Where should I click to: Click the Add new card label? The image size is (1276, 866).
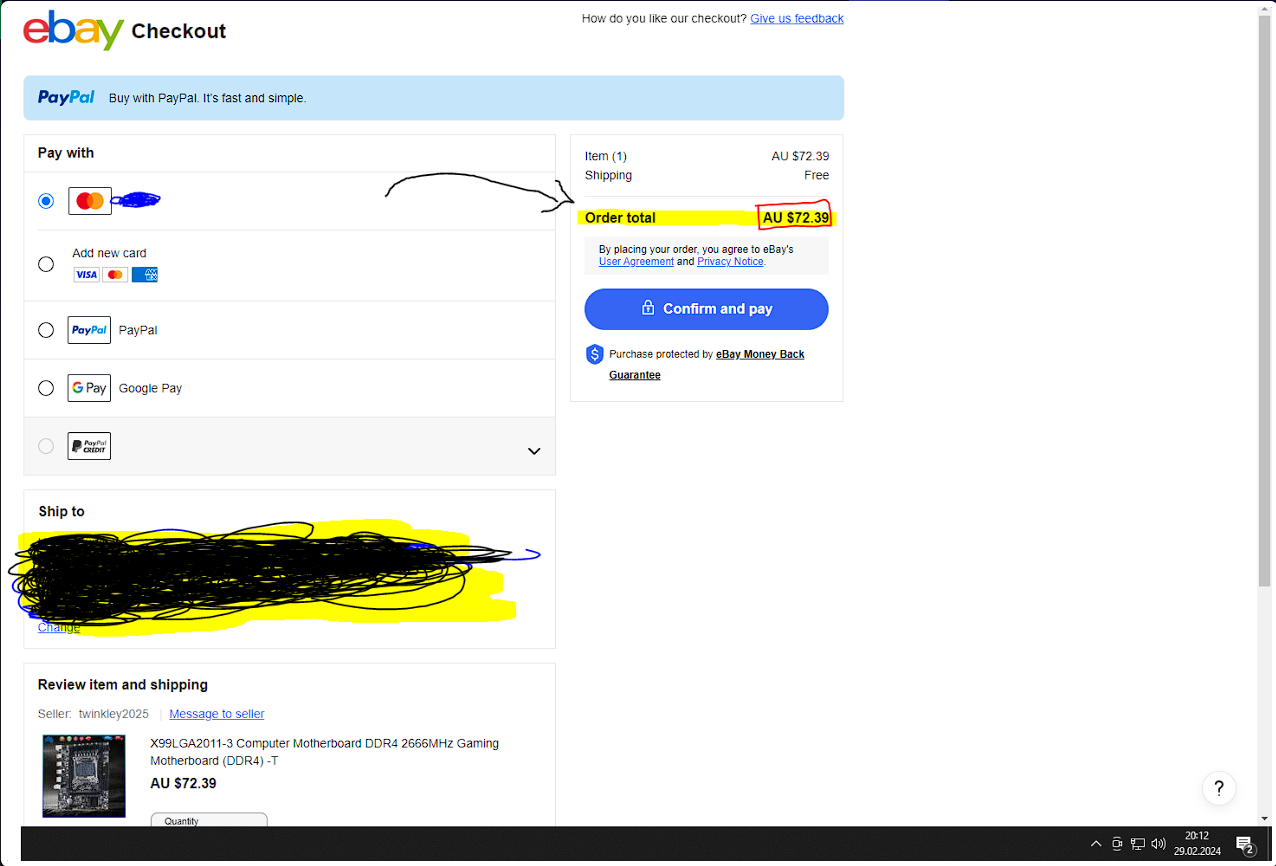click(109, 253)
